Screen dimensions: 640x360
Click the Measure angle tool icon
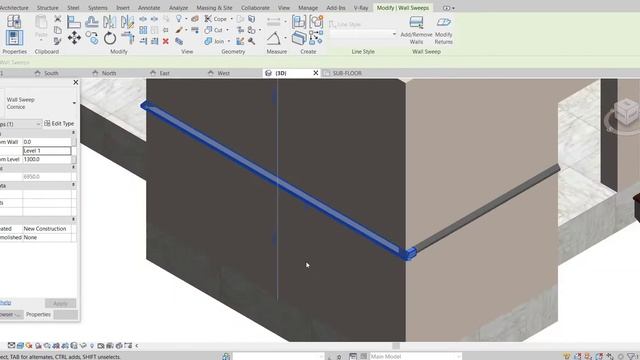click(x=273, y=39)
